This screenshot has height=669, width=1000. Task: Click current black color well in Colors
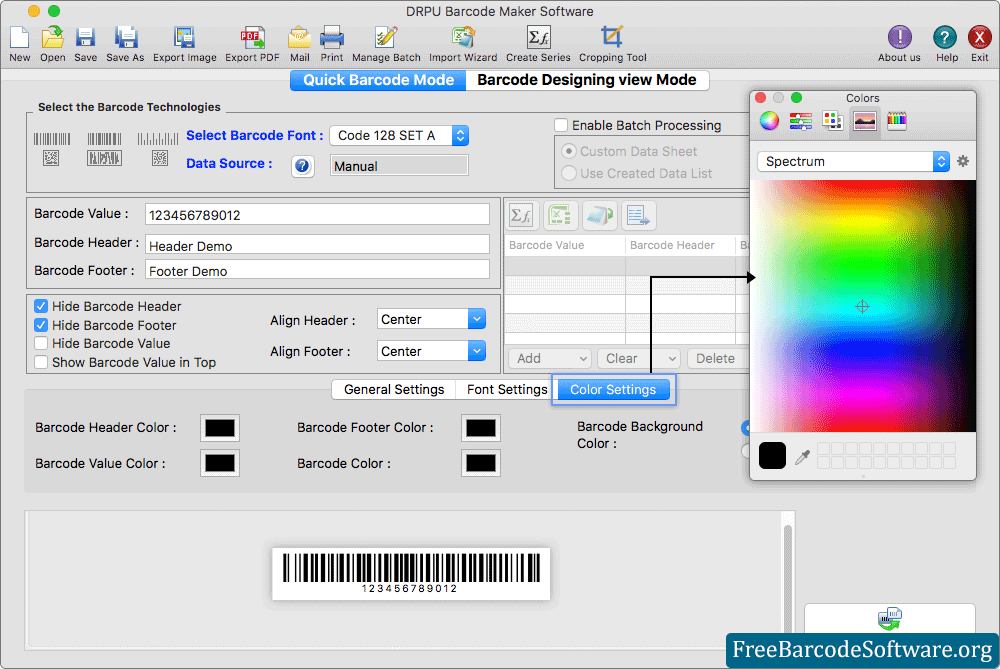point(772,456)
